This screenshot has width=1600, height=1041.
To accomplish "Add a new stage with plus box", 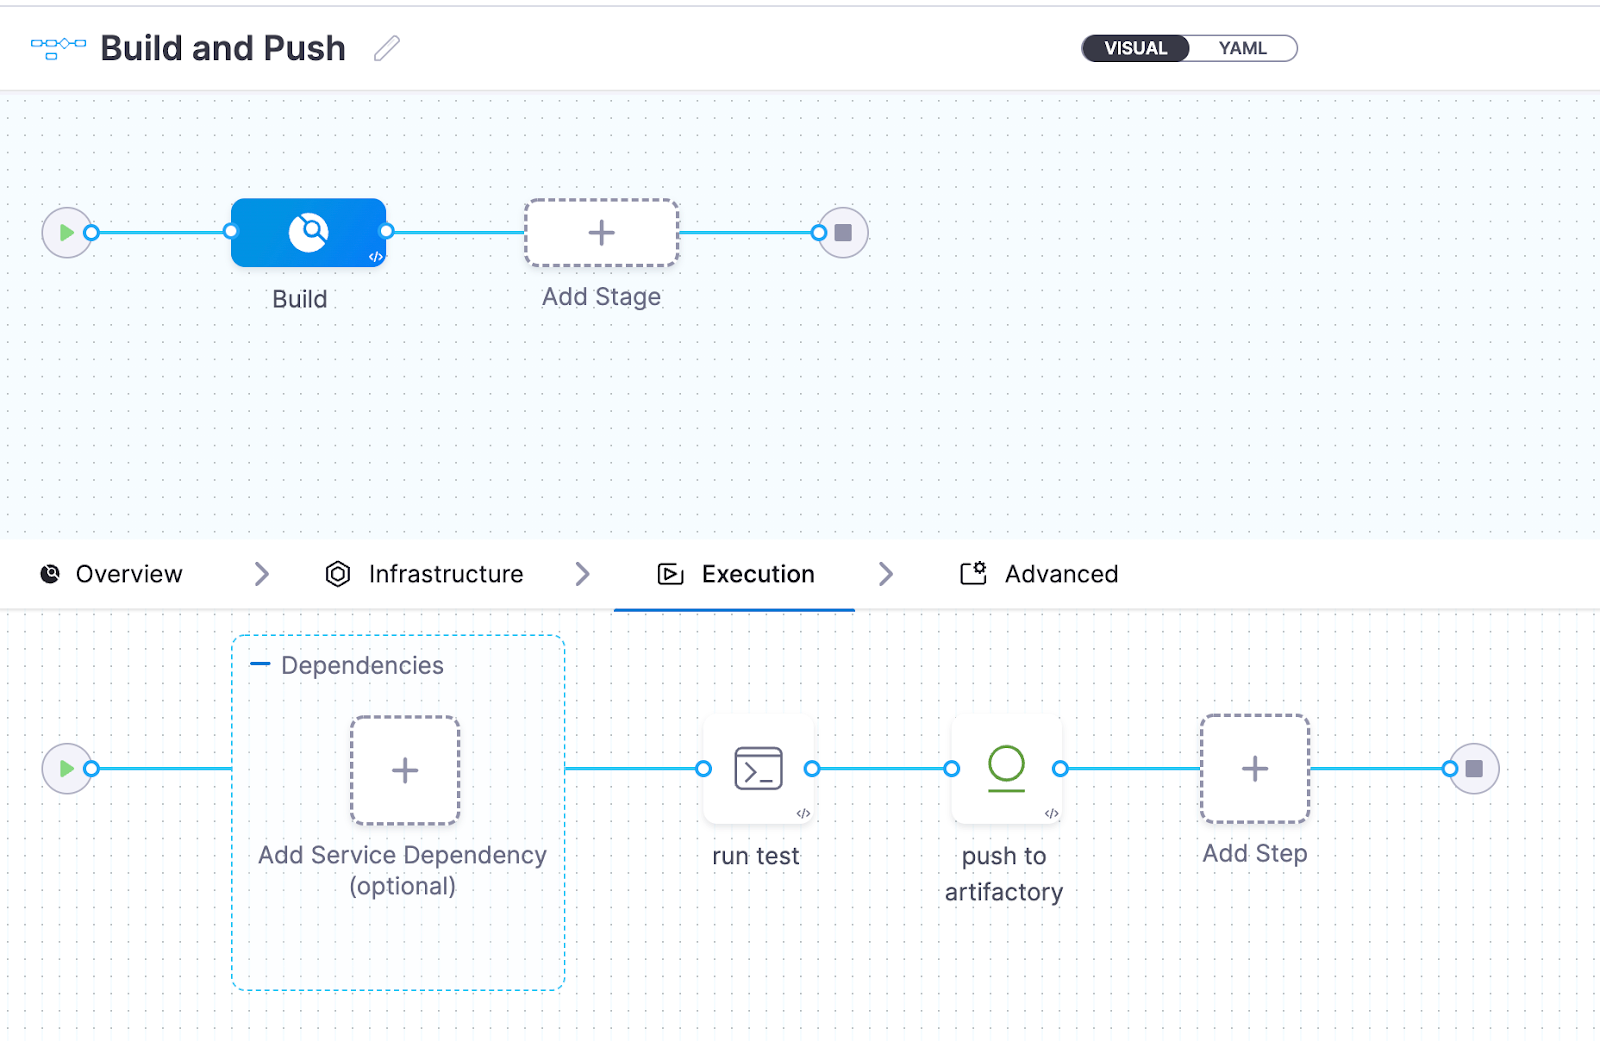I will click(x=601, y=233).
